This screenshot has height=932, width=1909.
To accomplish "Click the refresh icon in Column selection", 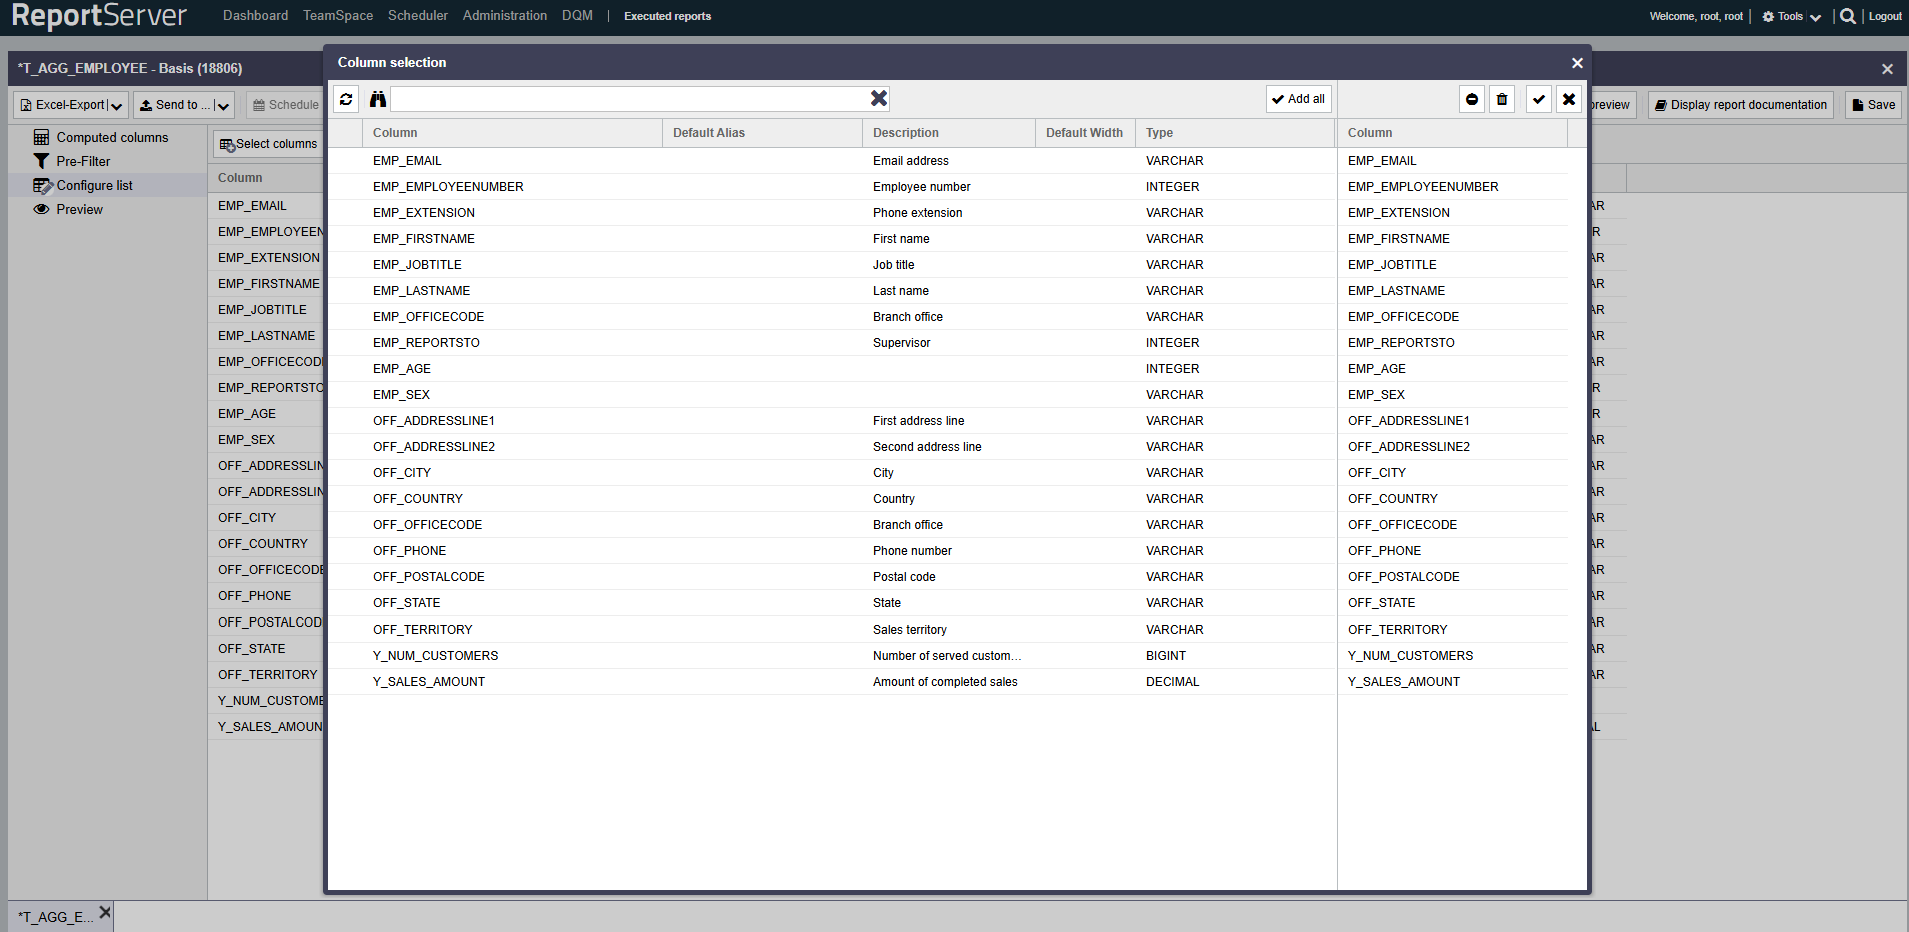I will [346, 99].
